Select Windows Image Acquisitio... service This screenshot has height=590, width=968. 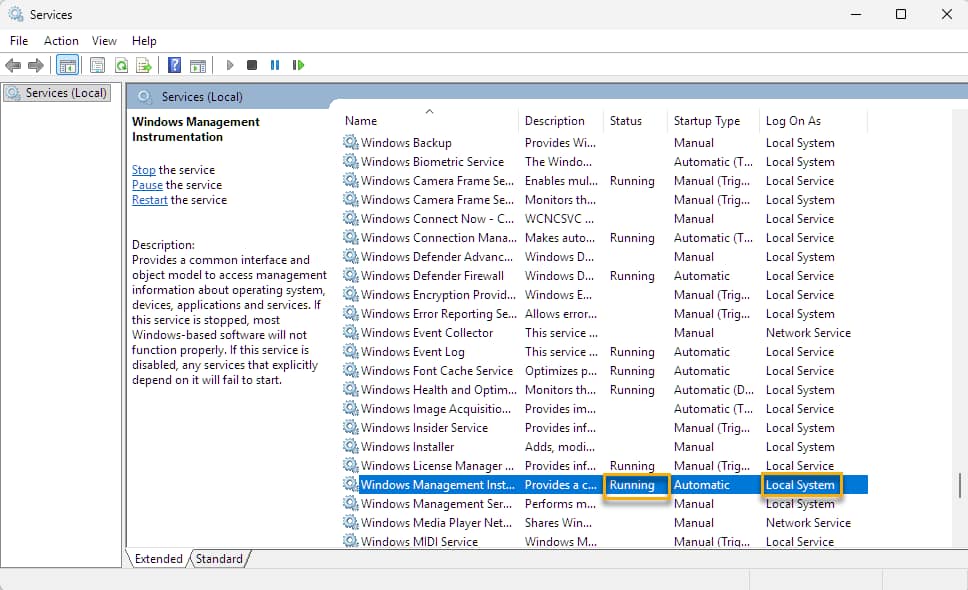(x=605, y=409)
